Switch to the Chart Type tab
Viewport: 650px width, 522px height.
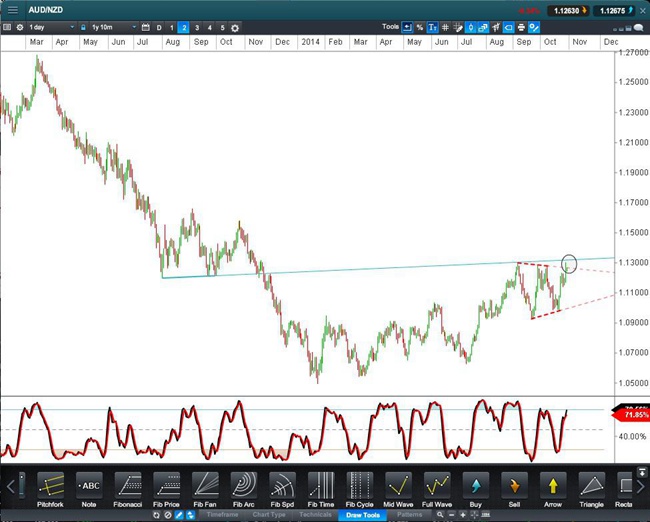[268, 515]
